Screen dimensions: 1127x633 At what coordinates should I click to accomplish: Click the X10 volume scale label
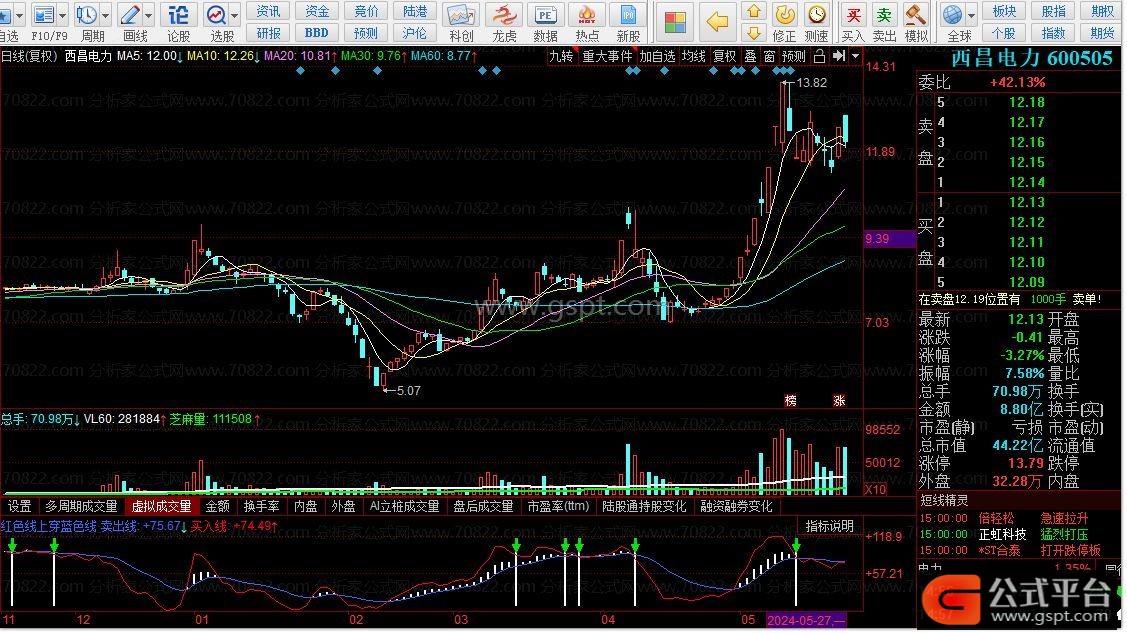875,490
